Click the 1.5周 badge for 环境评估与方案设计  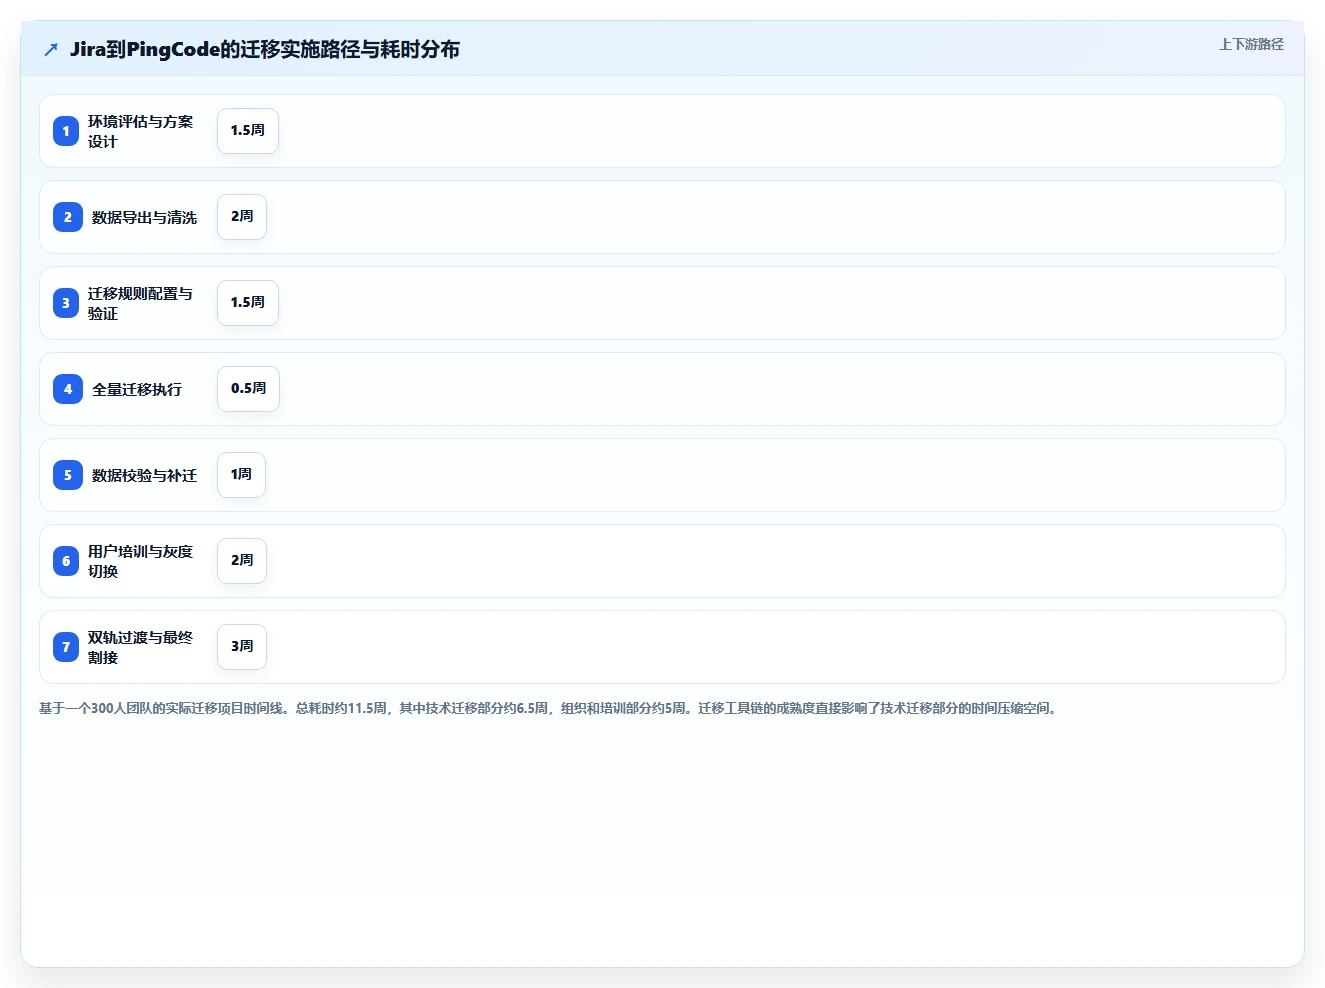coord(248,131)
